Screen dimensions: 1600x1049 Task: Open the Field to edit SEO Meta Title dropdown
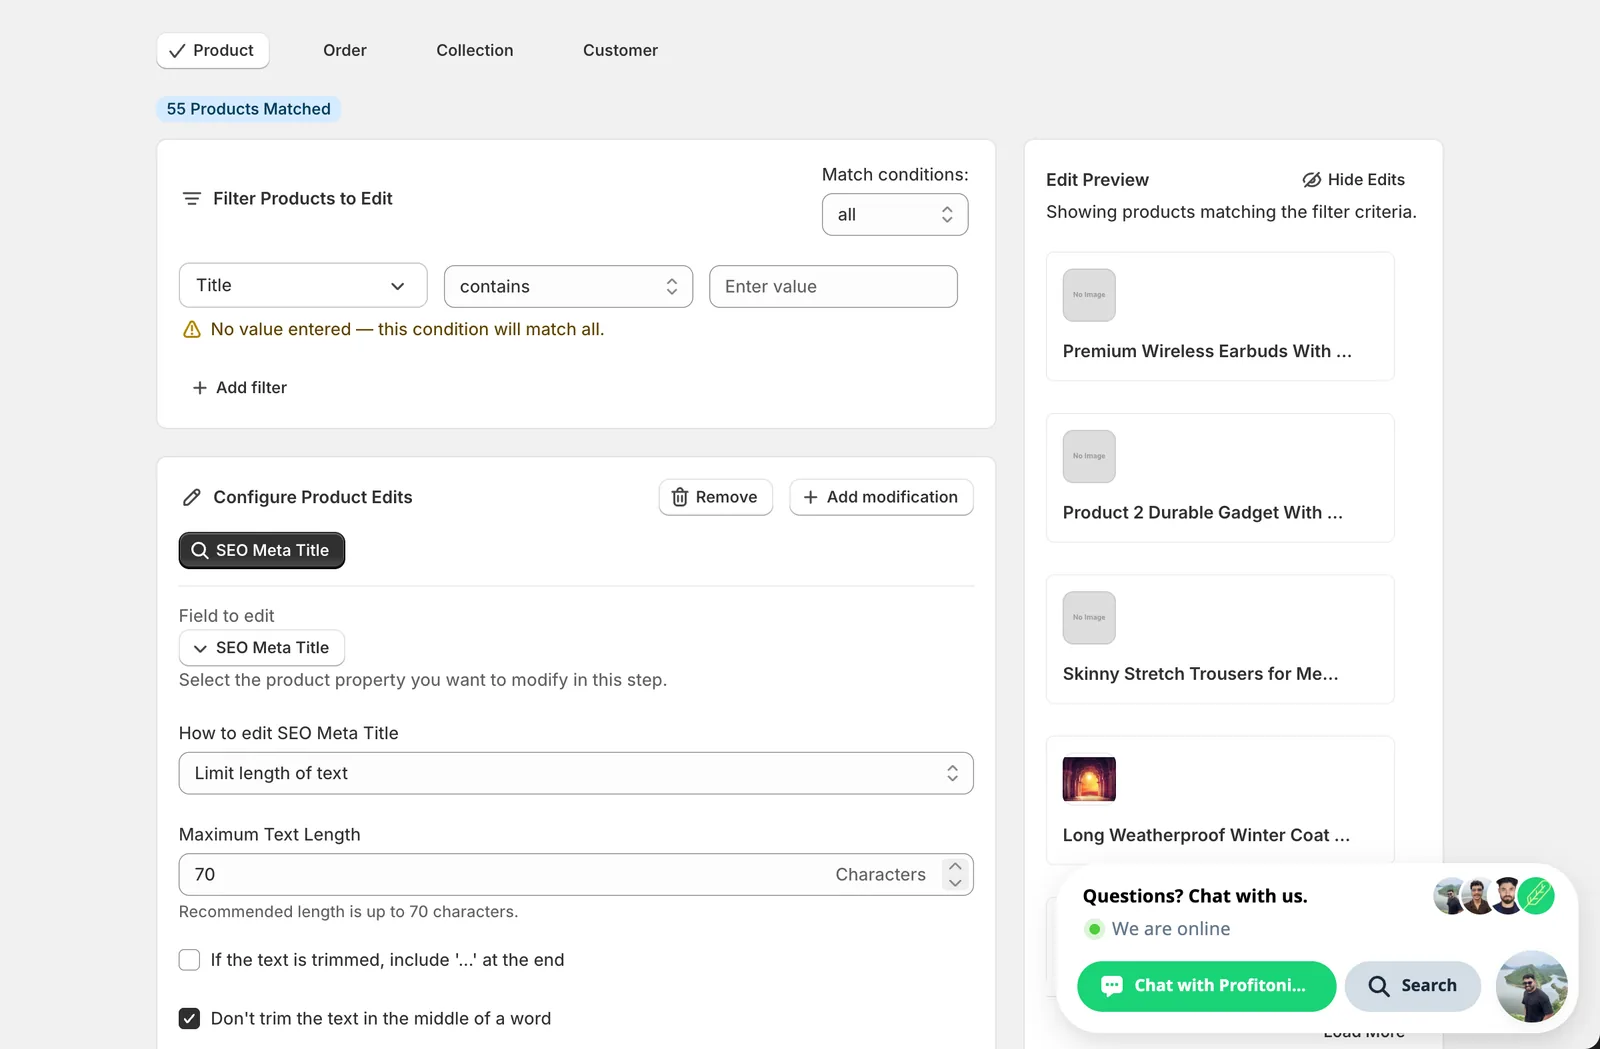(262, 648)
